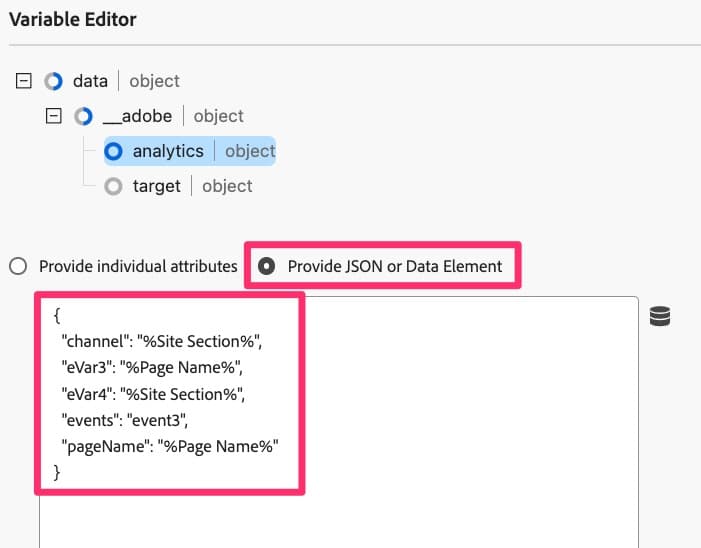Click the "eVar3" line in the JSON
The image size is (701, 548).
pos(160,368)
